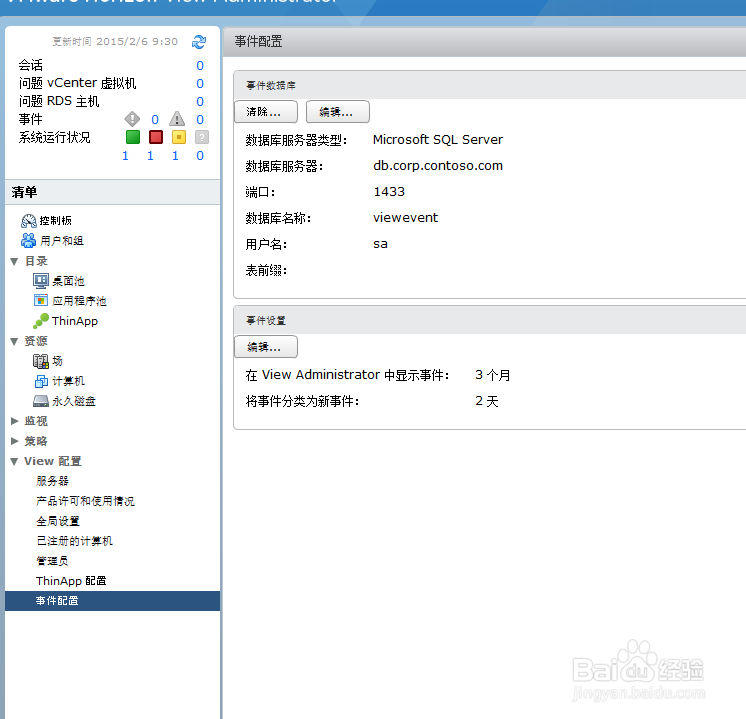Click username value sa
The height and width of the screenshot is (719, 746).
tap(380, 244)
